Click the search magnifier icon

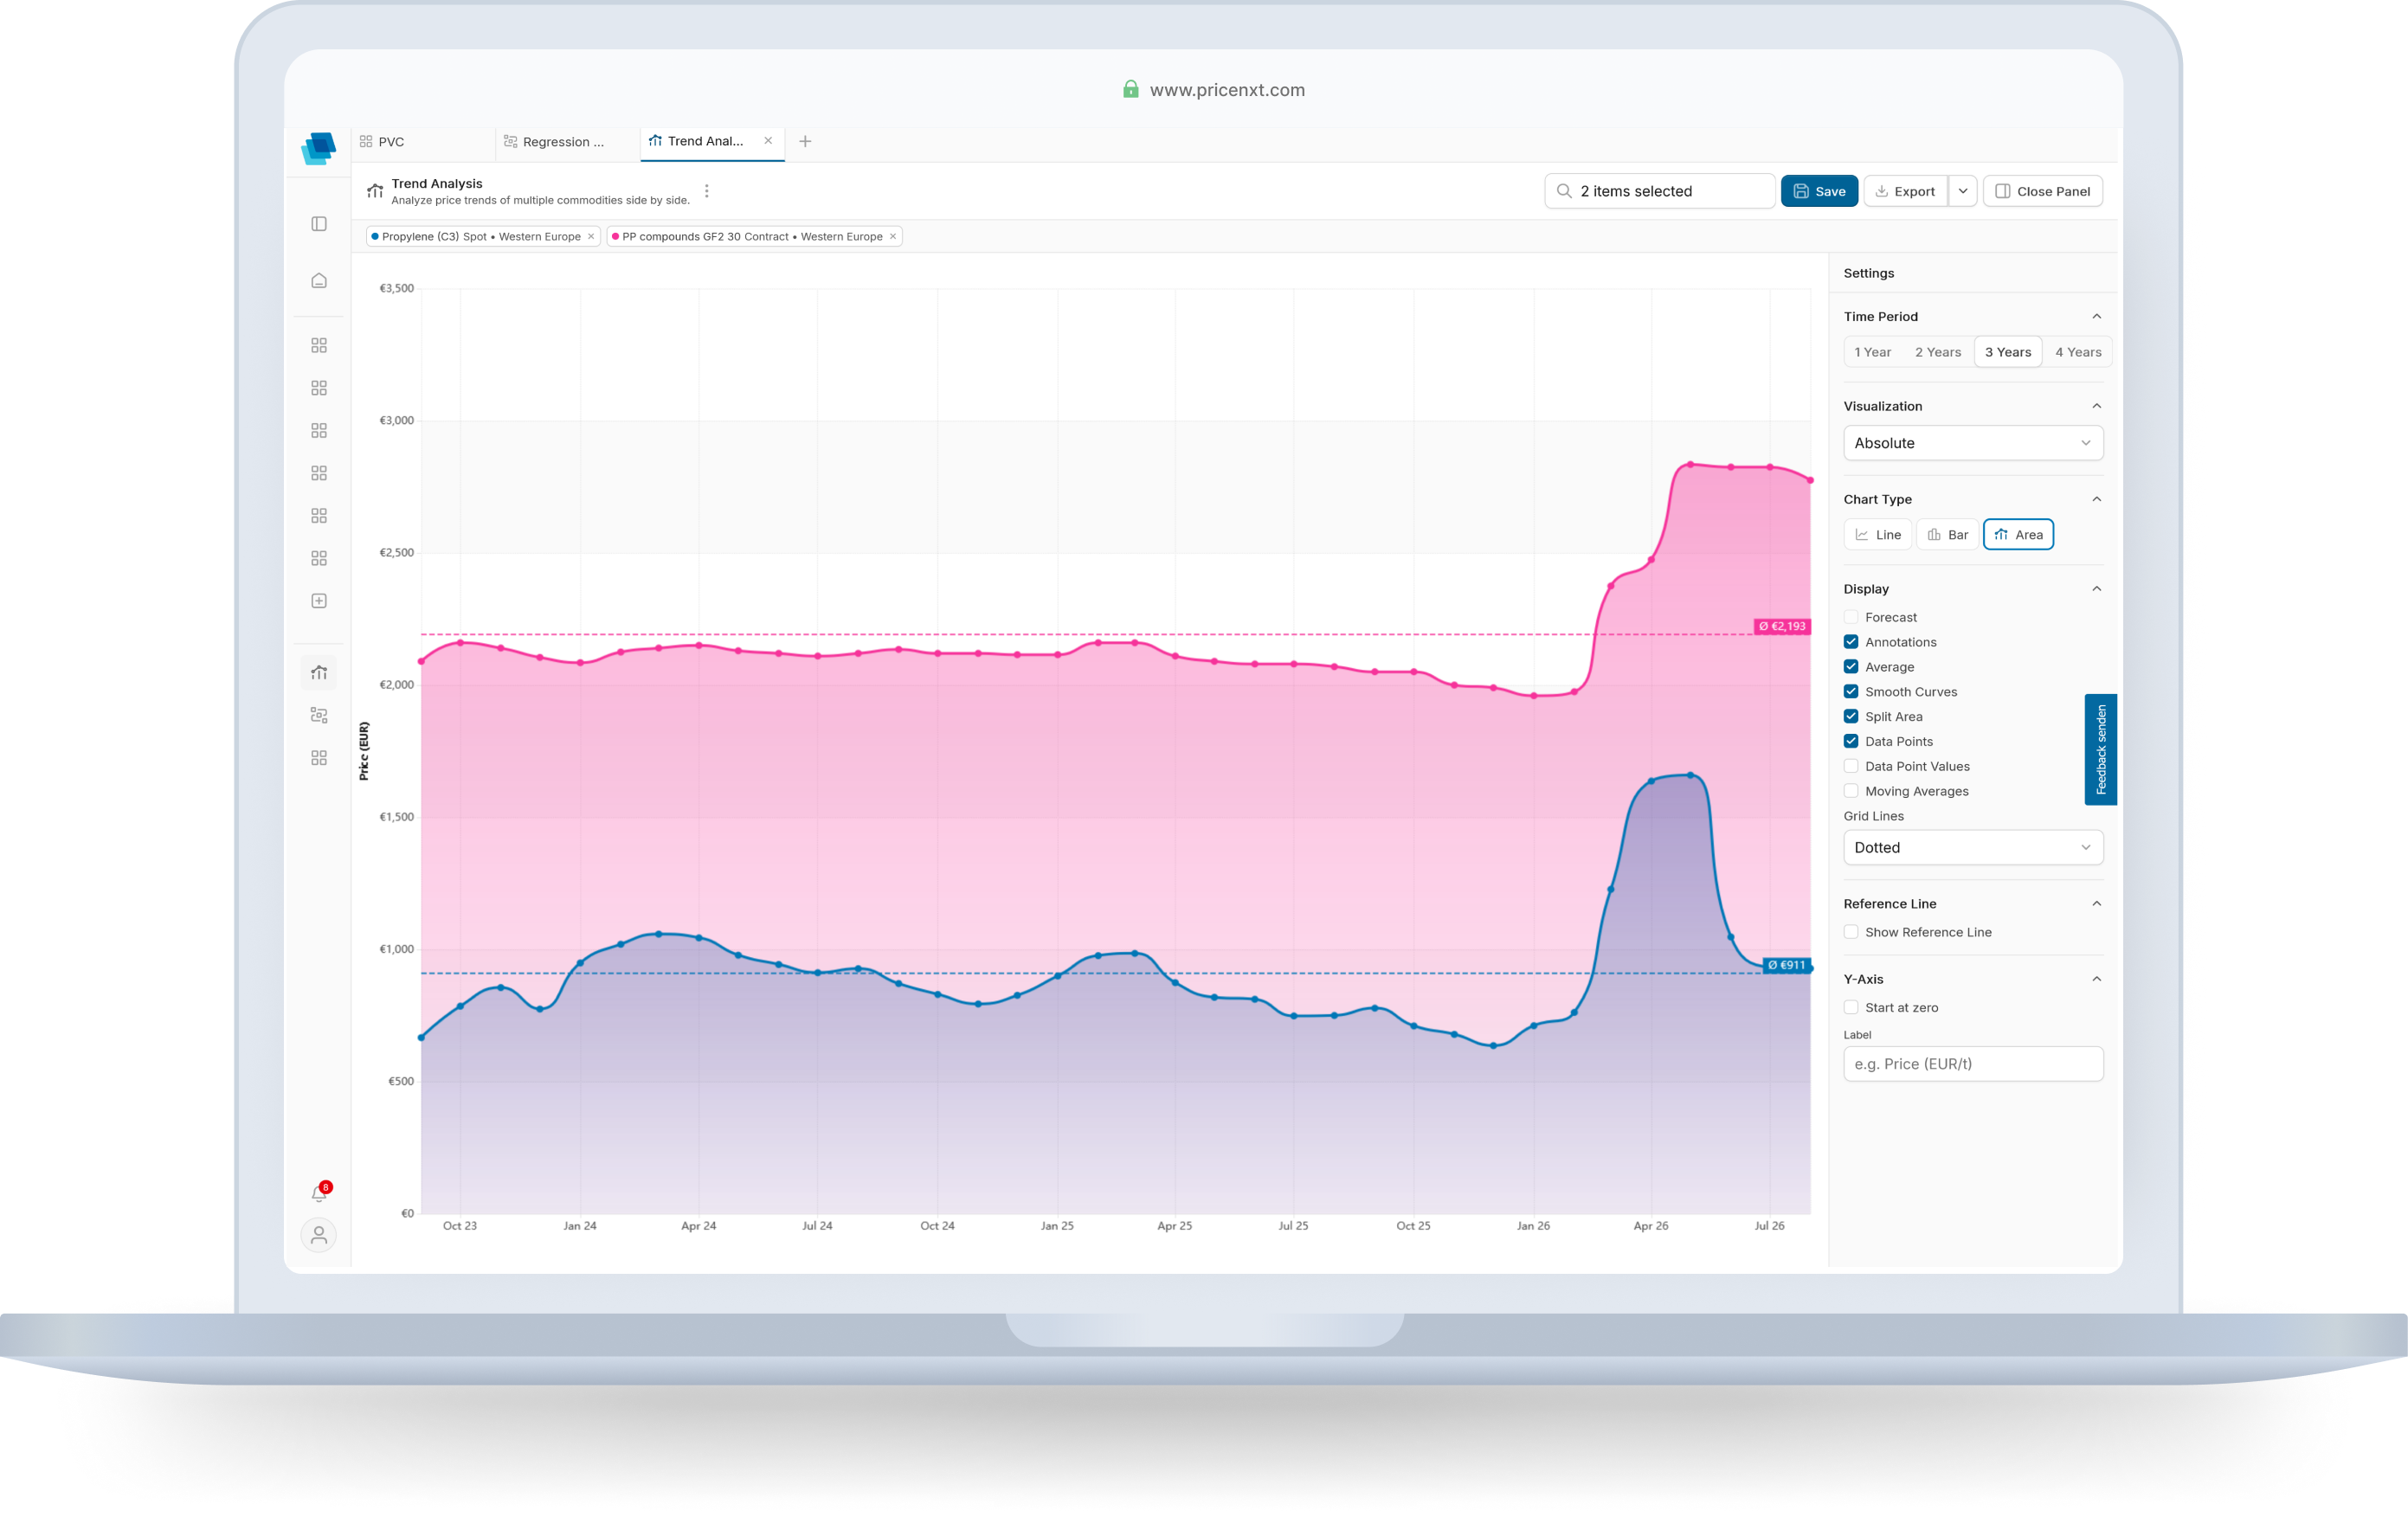tap(1564, 191)
